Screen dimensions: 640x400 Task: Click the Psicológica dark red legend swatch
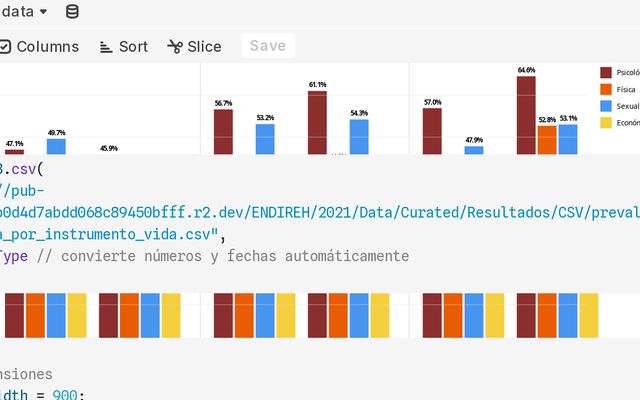(x=606, y=72)
